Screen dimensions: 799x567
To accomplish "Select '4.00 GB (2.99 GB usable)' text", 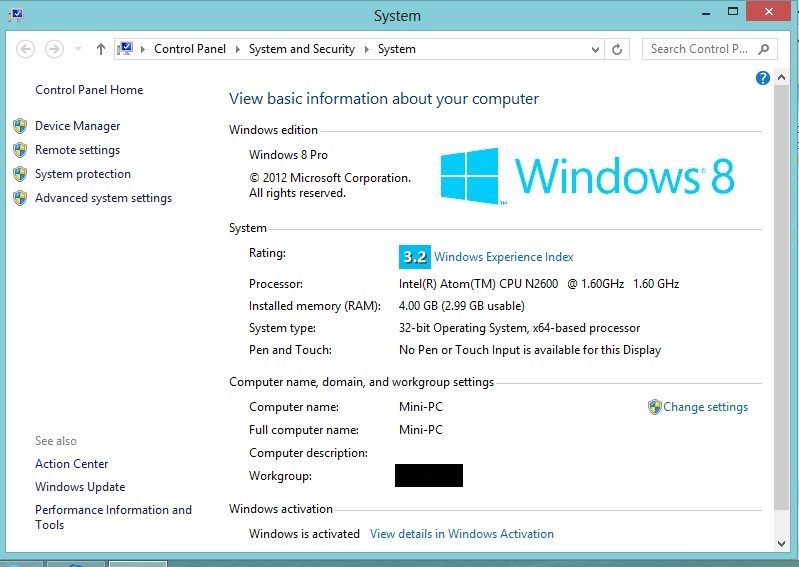I will (x=462, y=306).
